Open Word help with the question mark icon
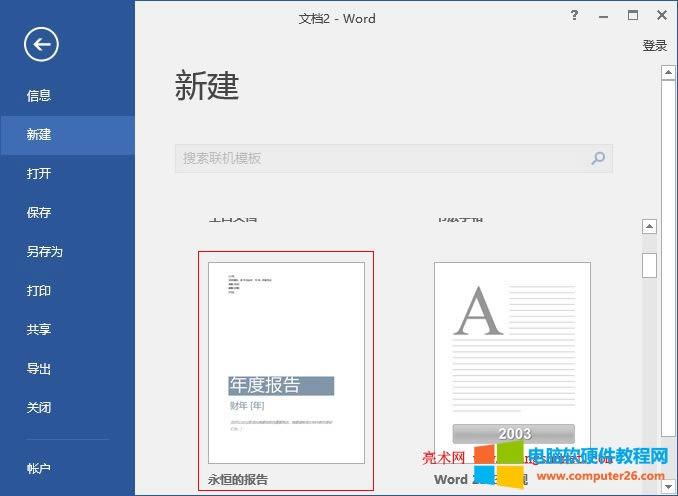 [x=574, y=16]
